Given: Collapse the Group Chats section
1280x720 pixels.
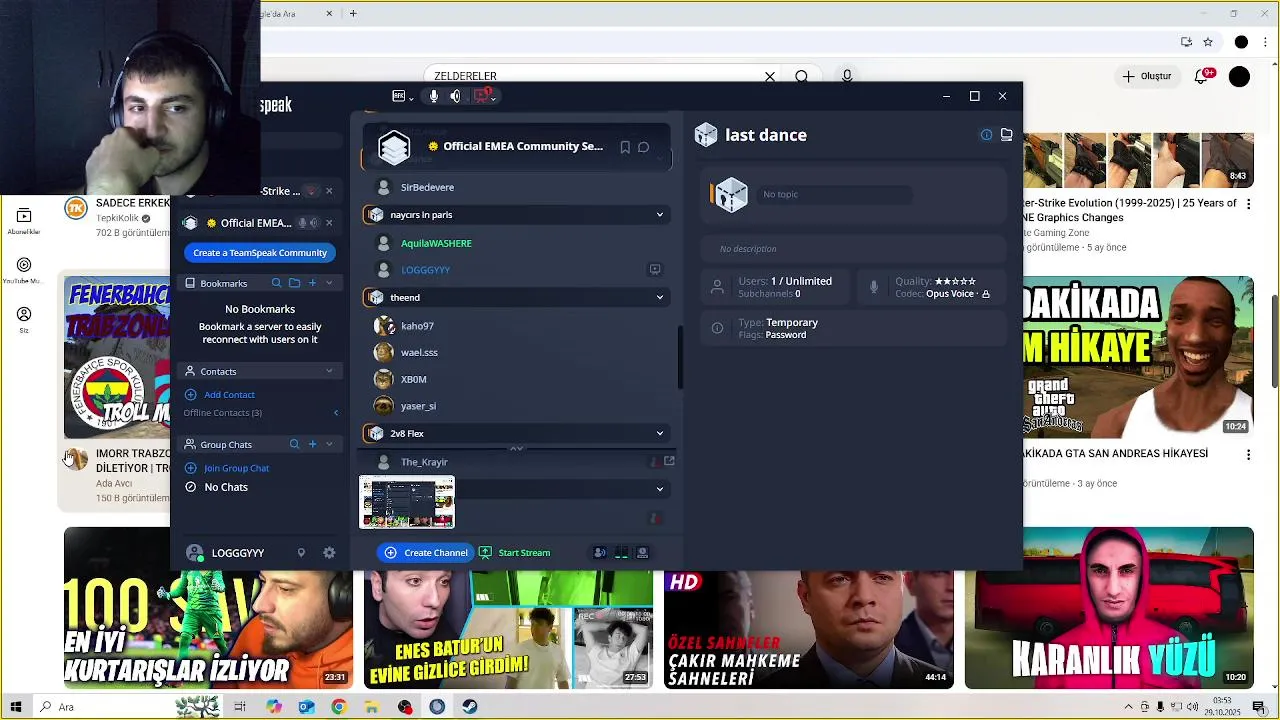Looking at the screenshot, I should click(x=329, y=444).
